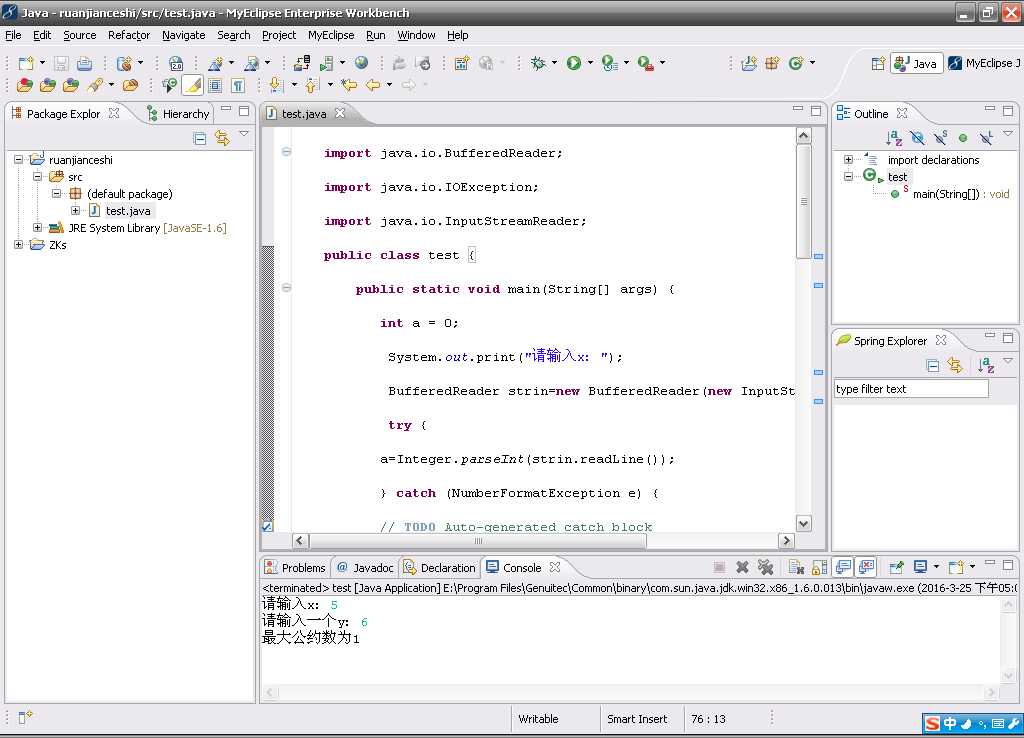Click the Open Perspective icon
The image size is (1024, 738).
[878, 63]
